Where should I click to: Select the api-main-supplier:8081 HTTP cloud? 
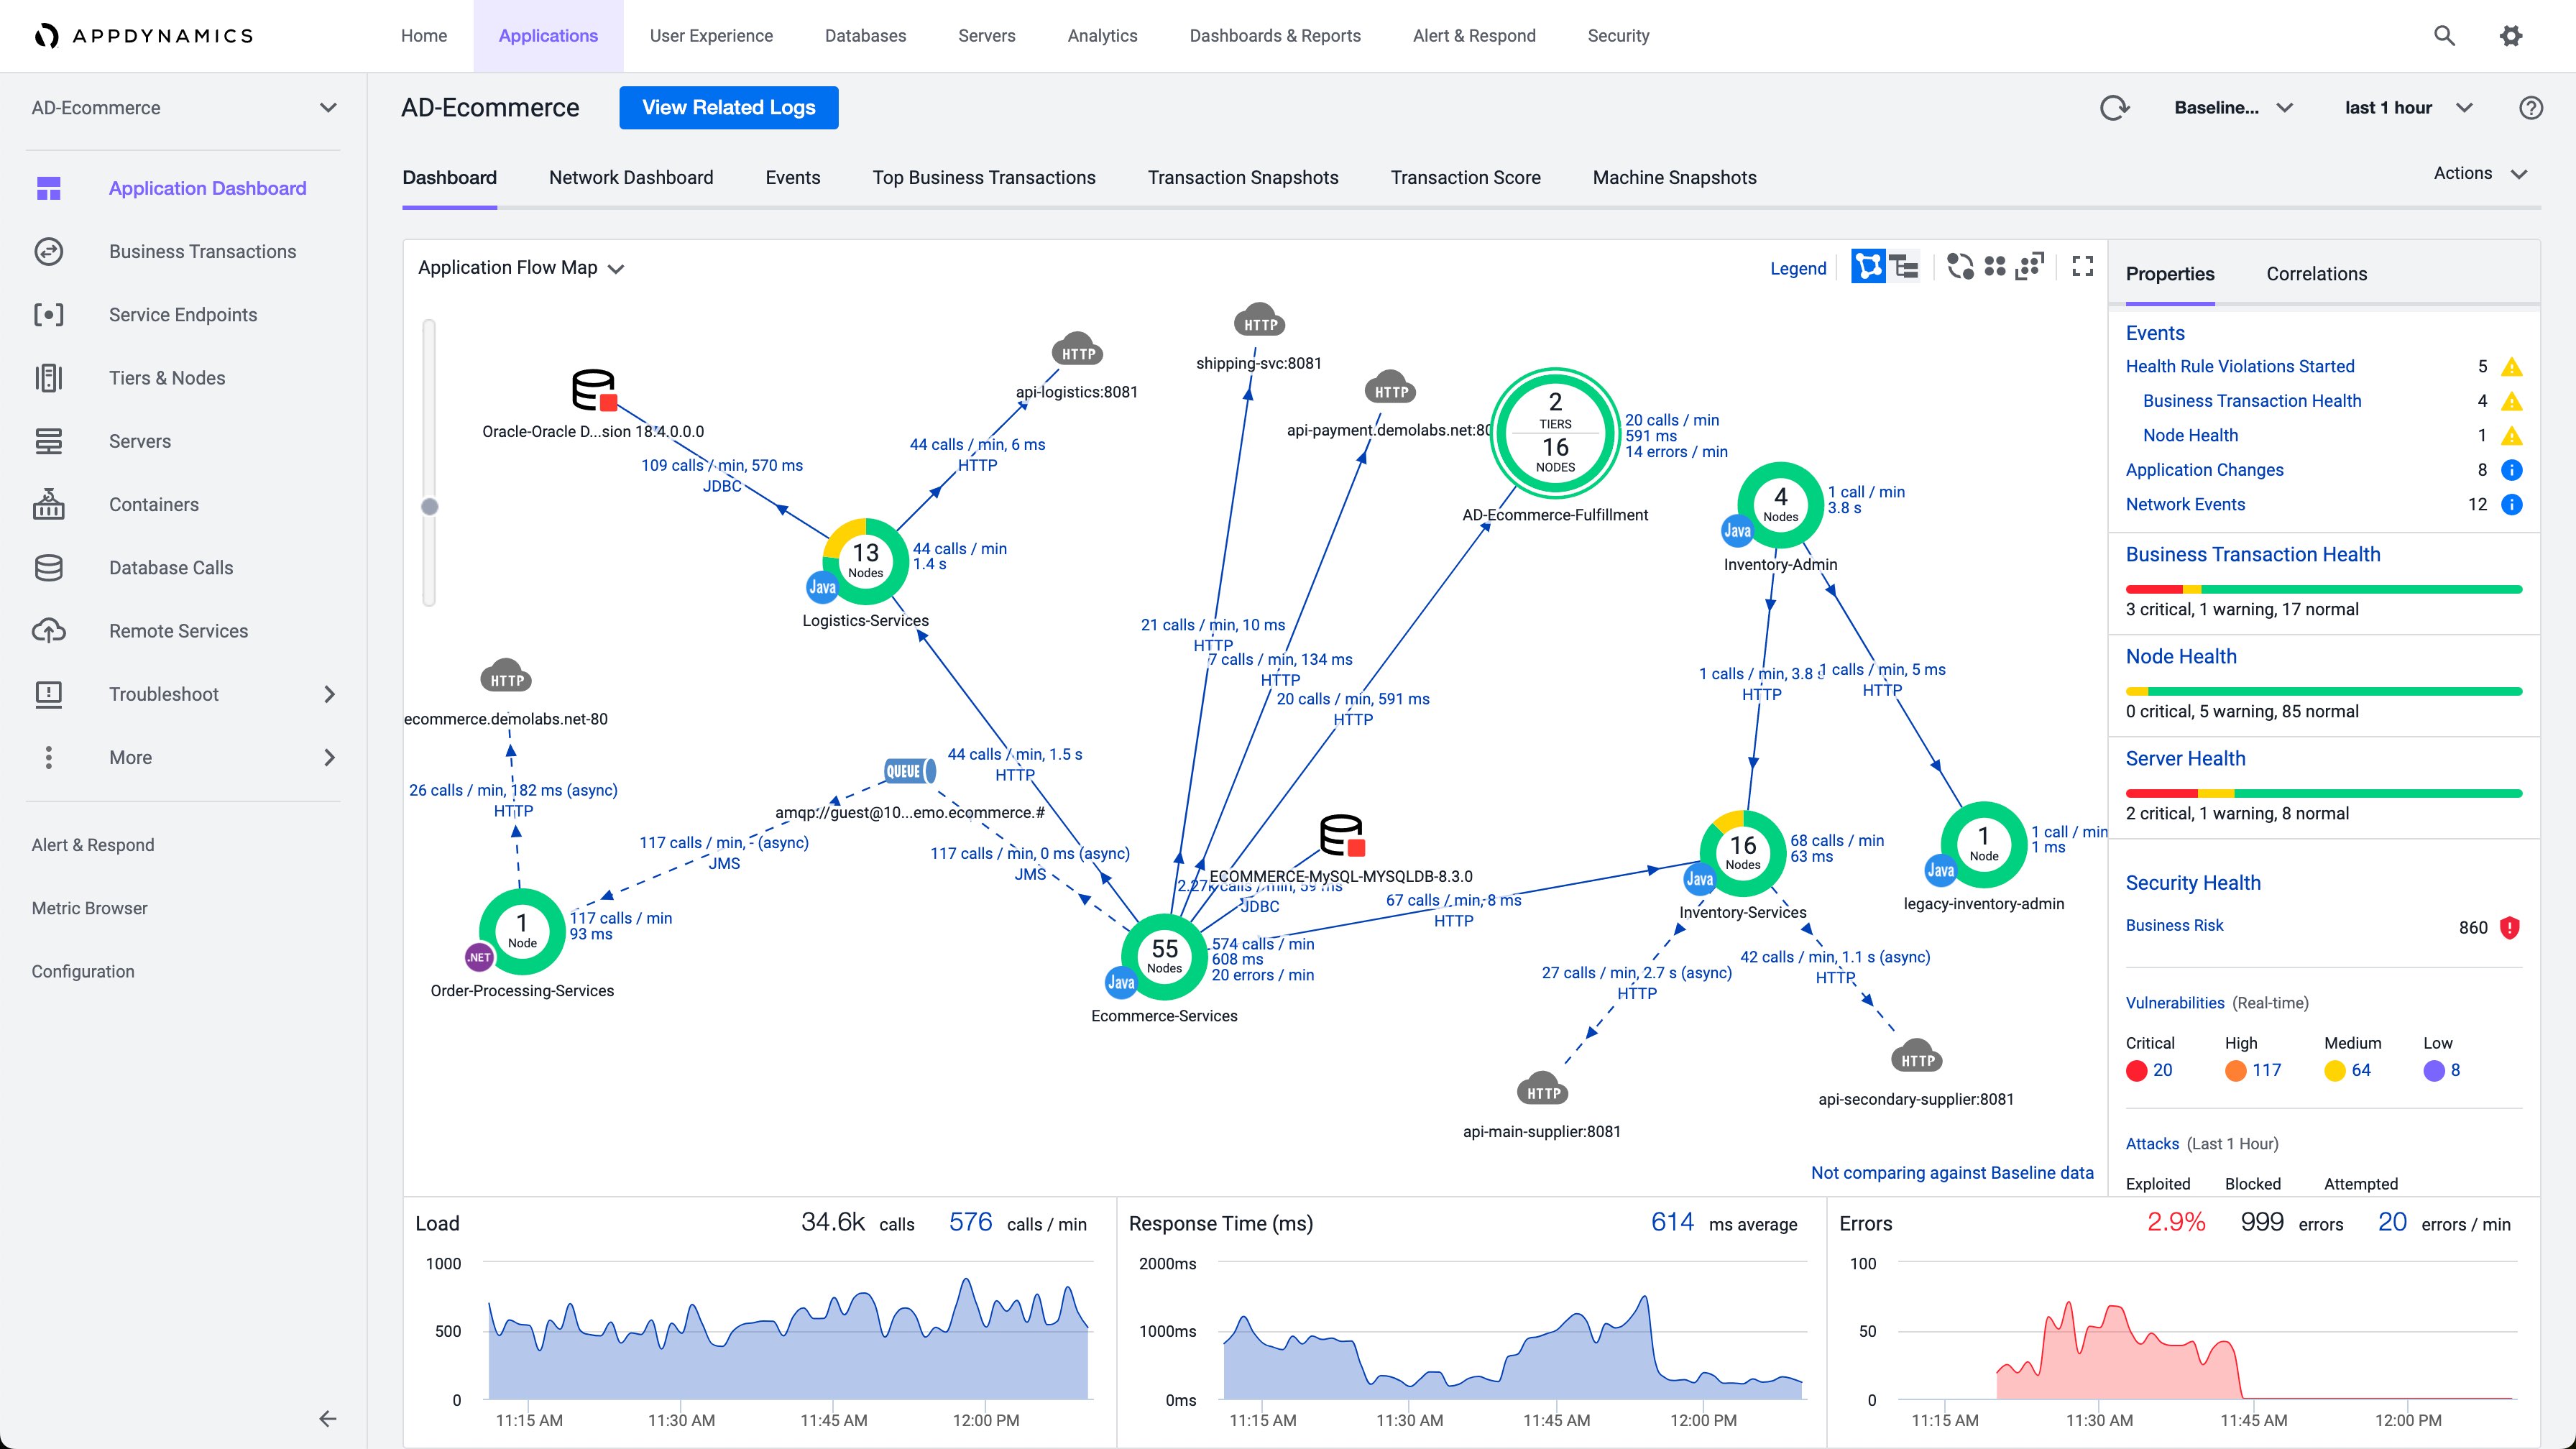[1543, 1090]
